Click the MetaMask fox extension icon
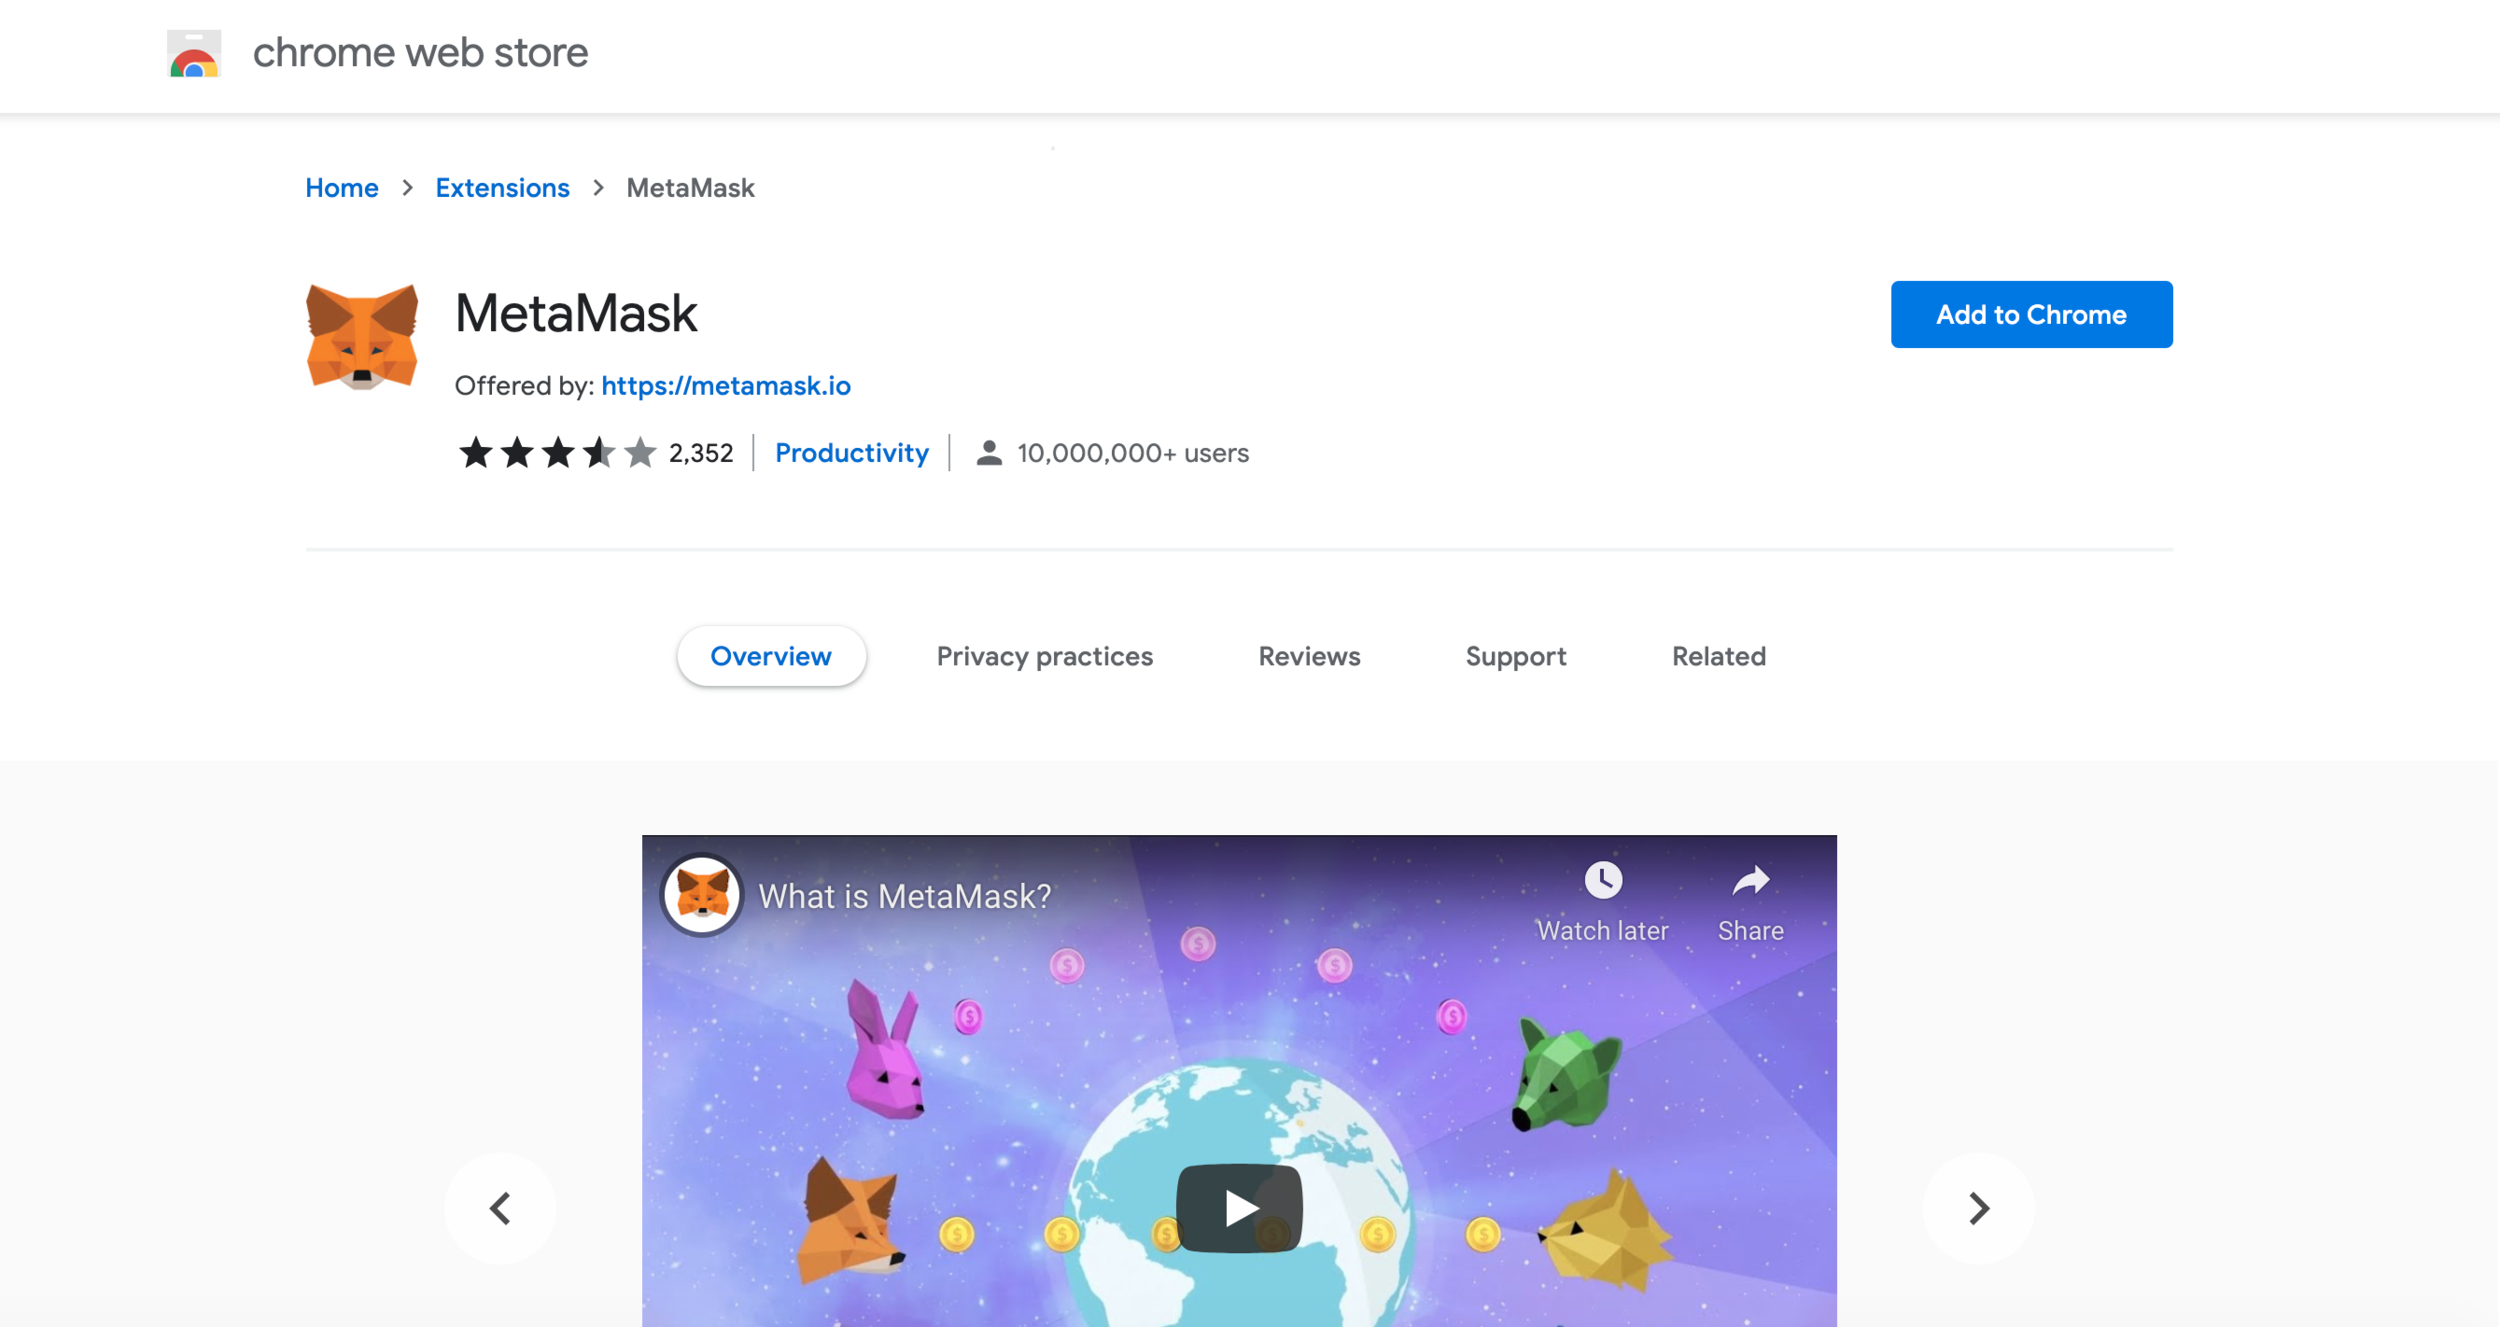 tap(362, 336)
